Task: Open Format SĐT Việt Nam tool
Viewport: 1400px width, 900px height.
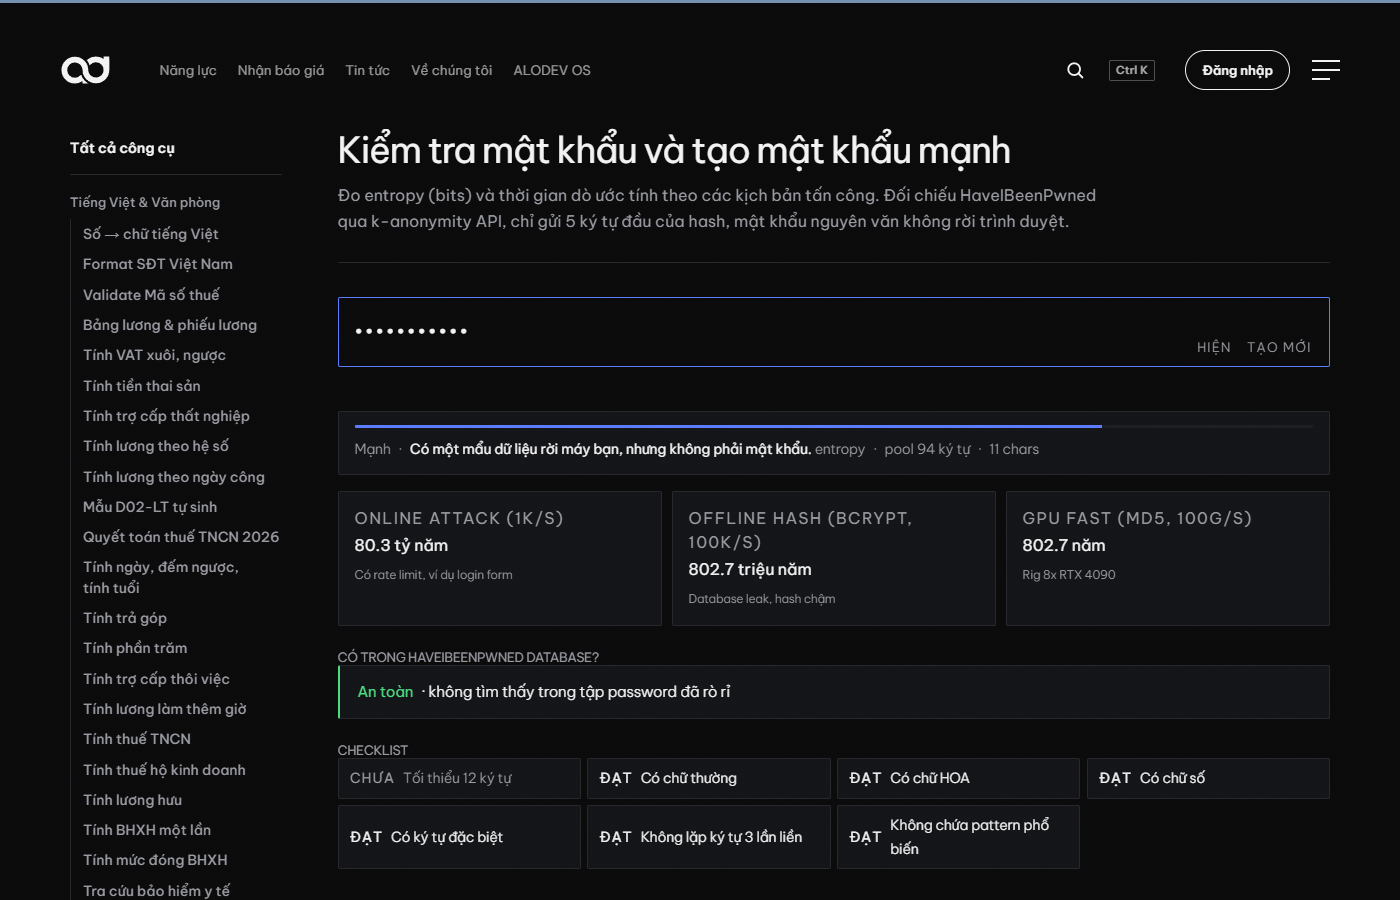Action: (x=158, y=264)
